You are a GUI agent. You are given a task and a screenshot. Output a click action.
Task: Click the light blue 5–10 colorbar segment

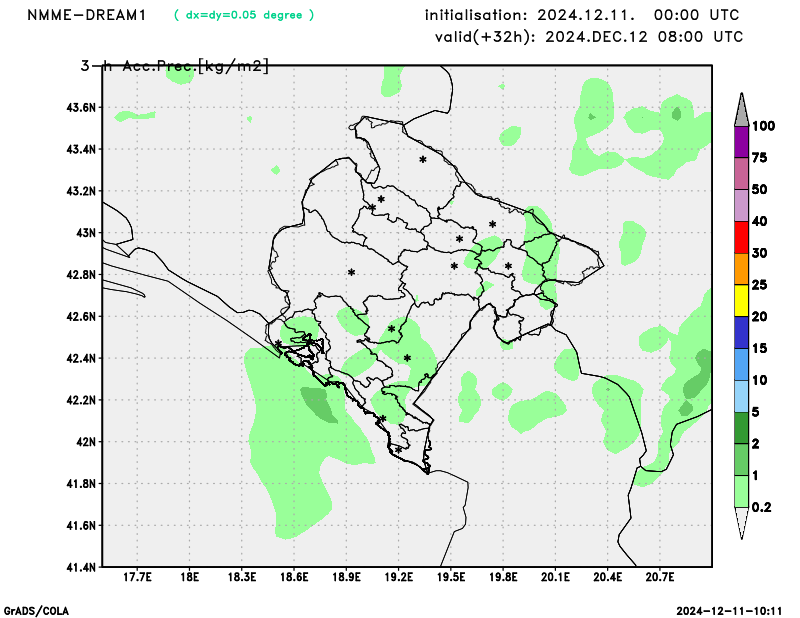coord(741,396)
